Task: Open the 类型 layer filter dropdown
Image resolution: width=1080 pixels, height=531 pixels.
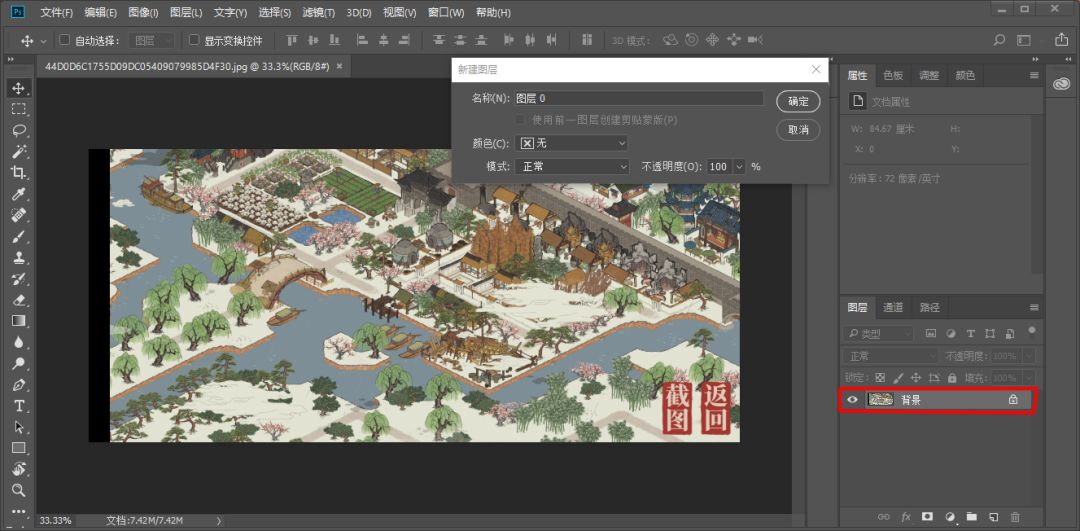Action: coord(878,333)
